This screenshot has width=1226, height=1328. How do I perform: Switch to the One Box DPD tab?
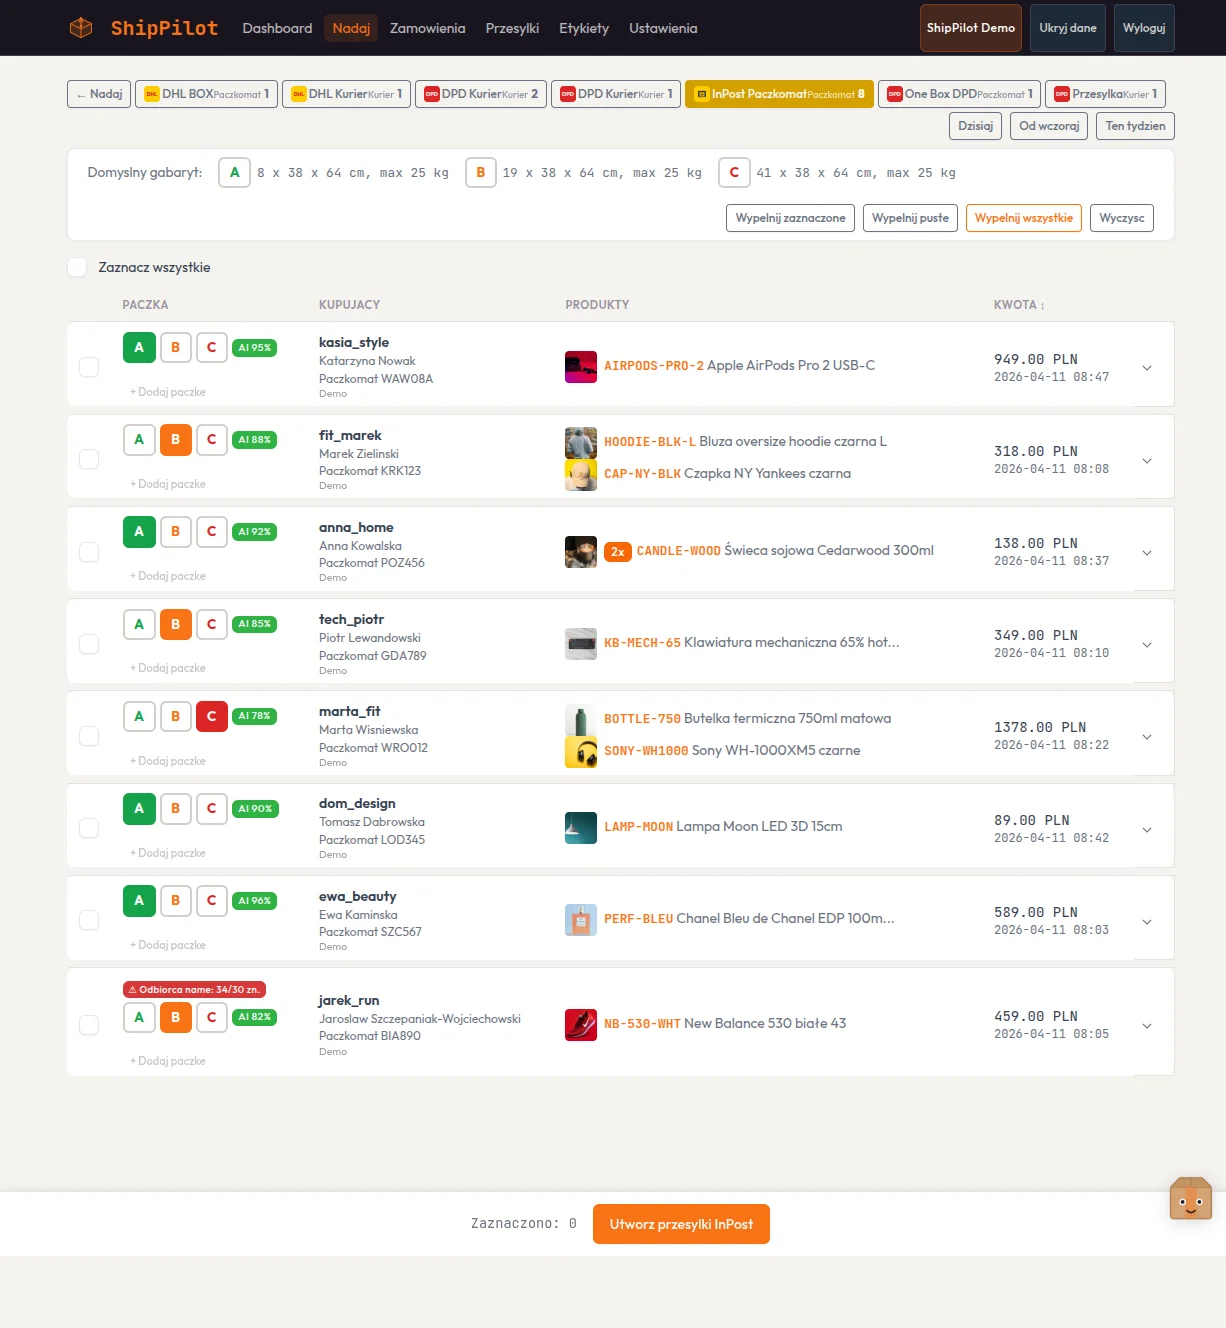pyautogui.click(x=959, y=94)
